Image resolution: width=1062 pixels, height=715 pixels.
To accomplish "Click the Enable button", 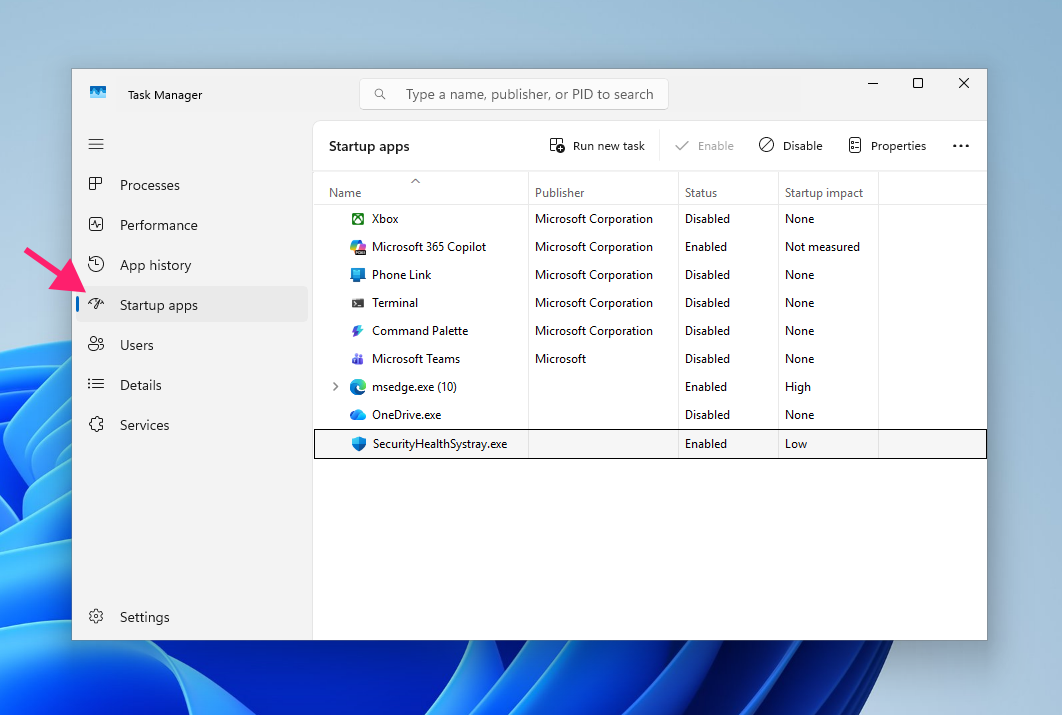I will click(704, 146).
